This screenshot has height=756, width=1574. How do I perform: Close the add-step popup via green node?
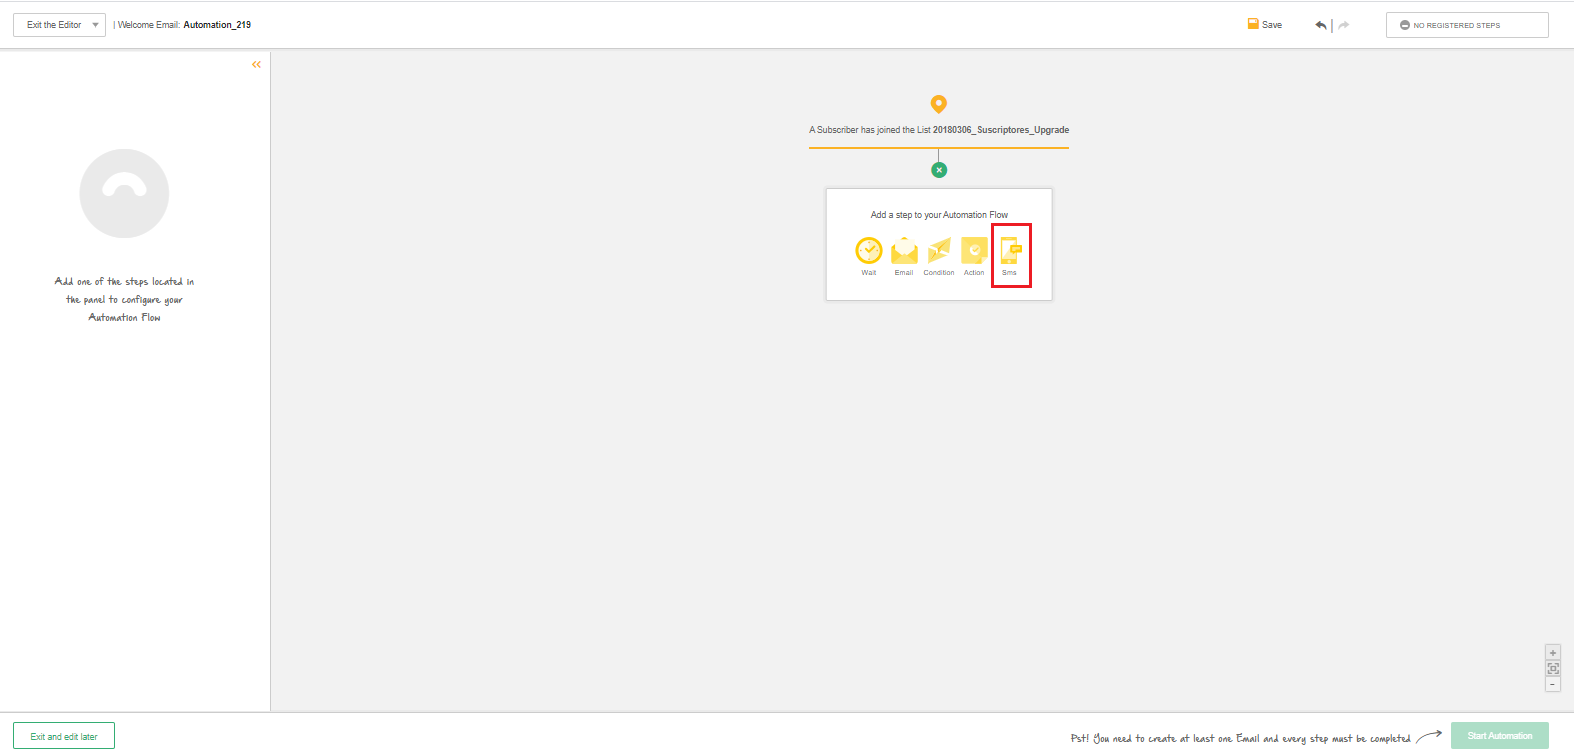point(938,170)
